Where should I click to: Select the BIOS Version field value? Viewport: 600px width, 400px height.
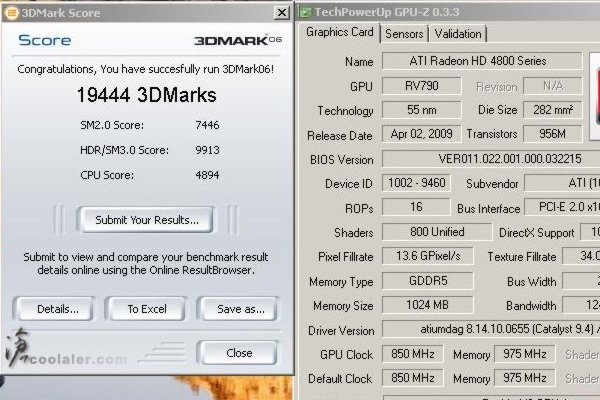491,159
